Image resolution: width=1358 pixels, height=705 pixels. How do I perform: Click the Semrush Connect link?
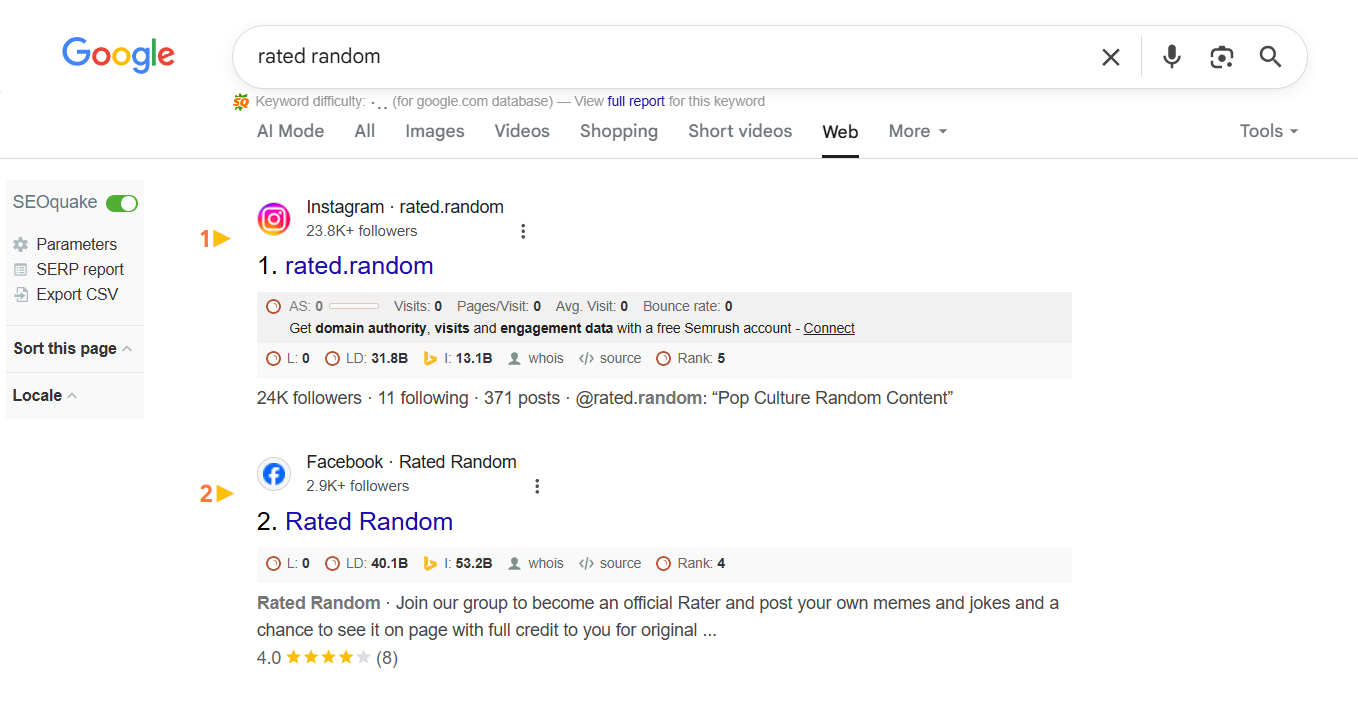(x=829, y=328)
